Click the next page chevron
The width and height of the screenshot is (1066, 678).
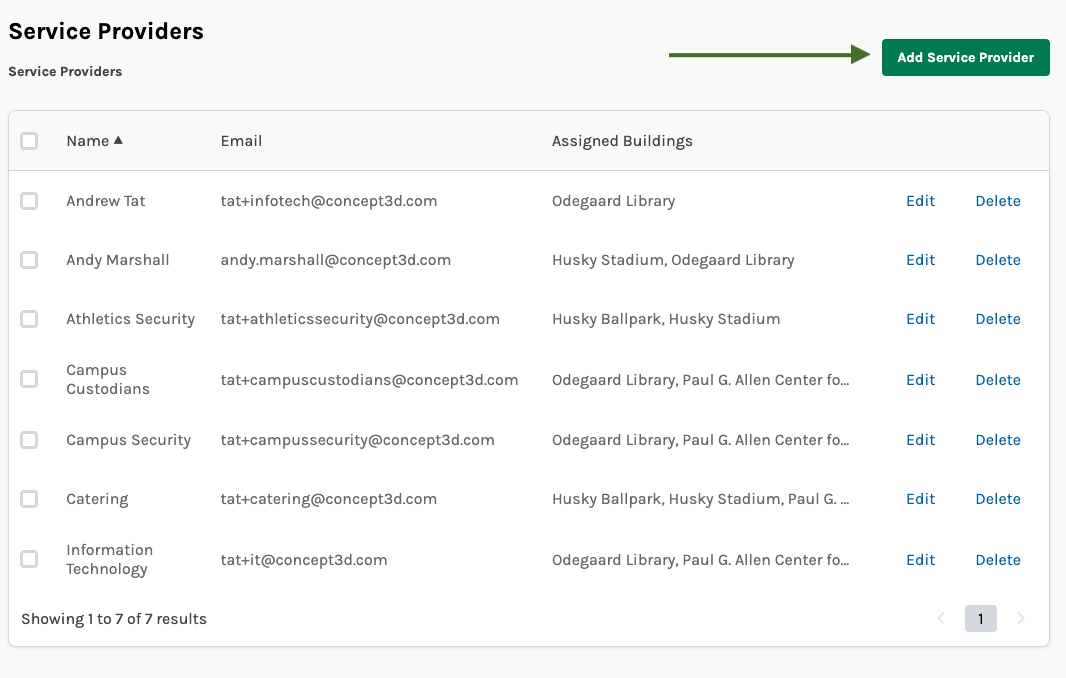tap(1020, 618)
